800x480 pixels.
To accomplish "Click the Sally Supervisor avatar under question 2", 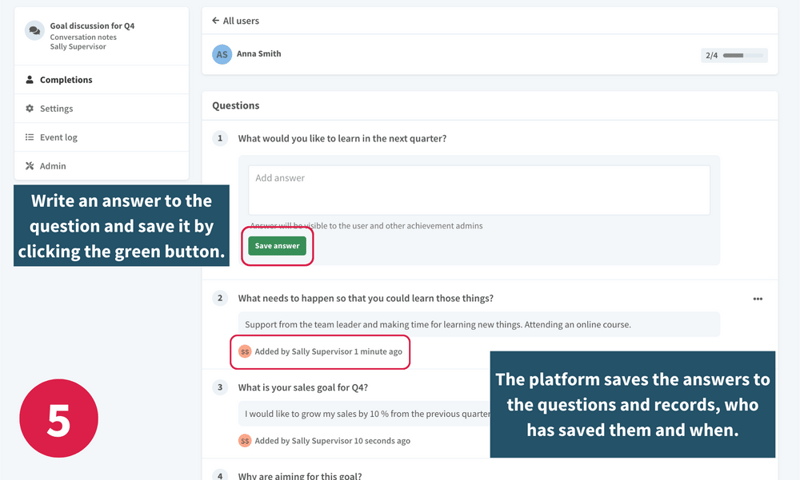I will pyautogui.click(x=245, y=351).
